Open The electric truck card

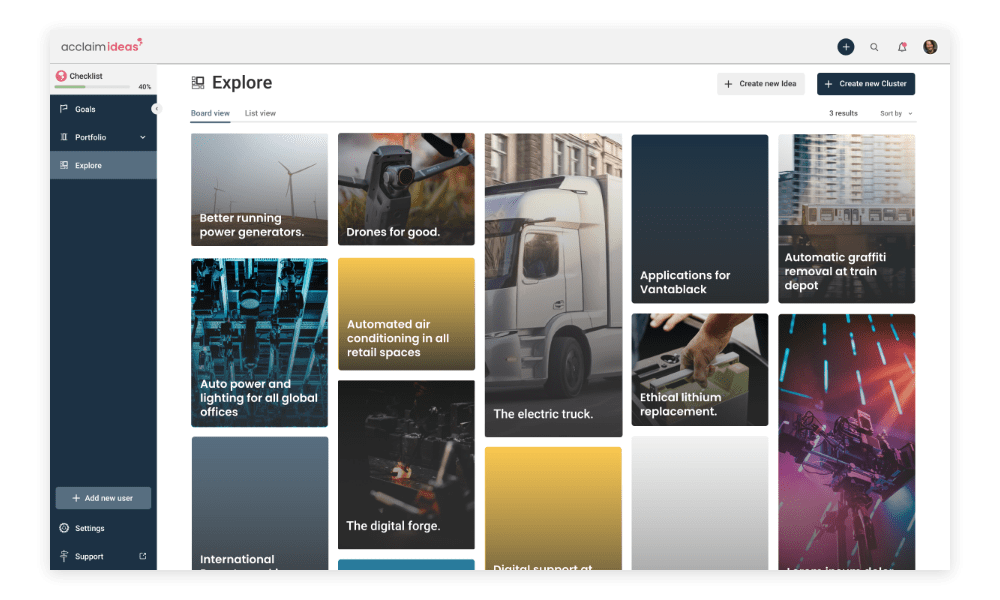pos(553,285)
